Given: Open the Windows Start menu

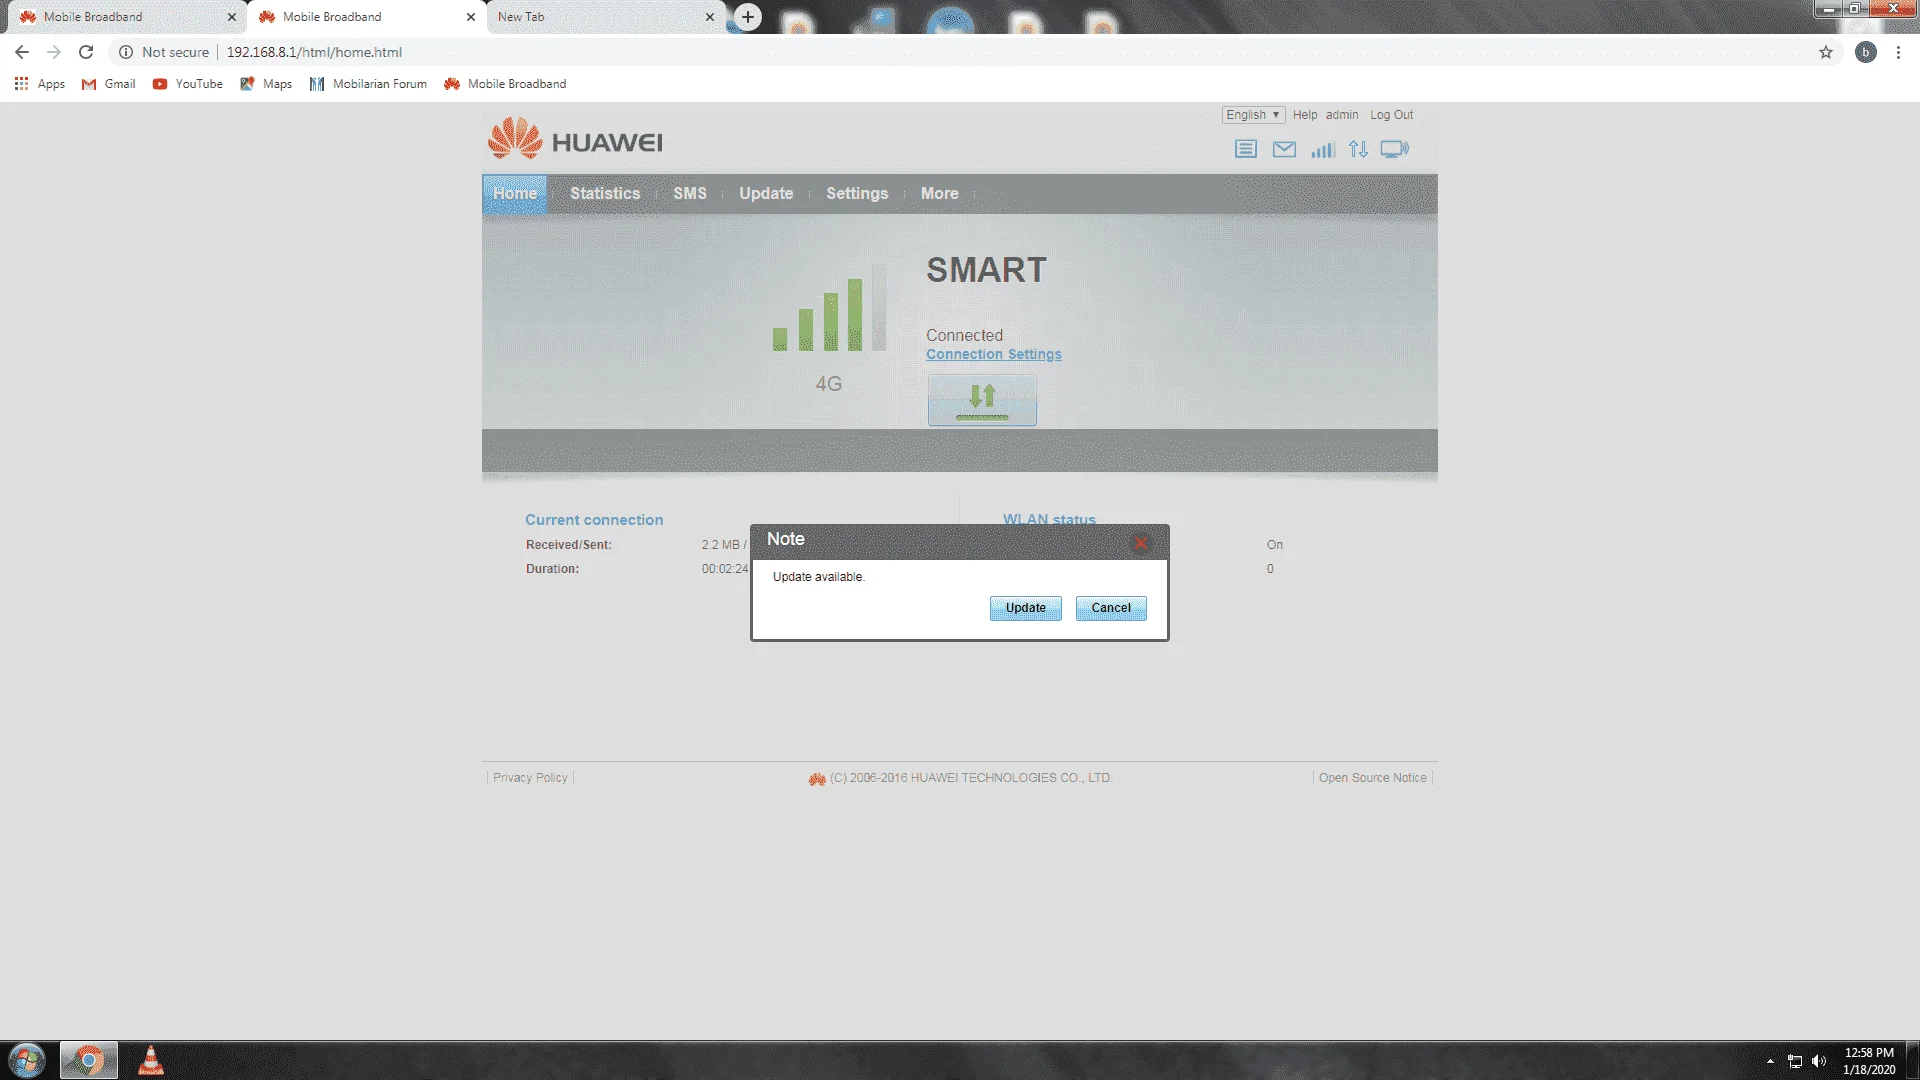Looking at the screenshot, I should [x=27, y=1060].
